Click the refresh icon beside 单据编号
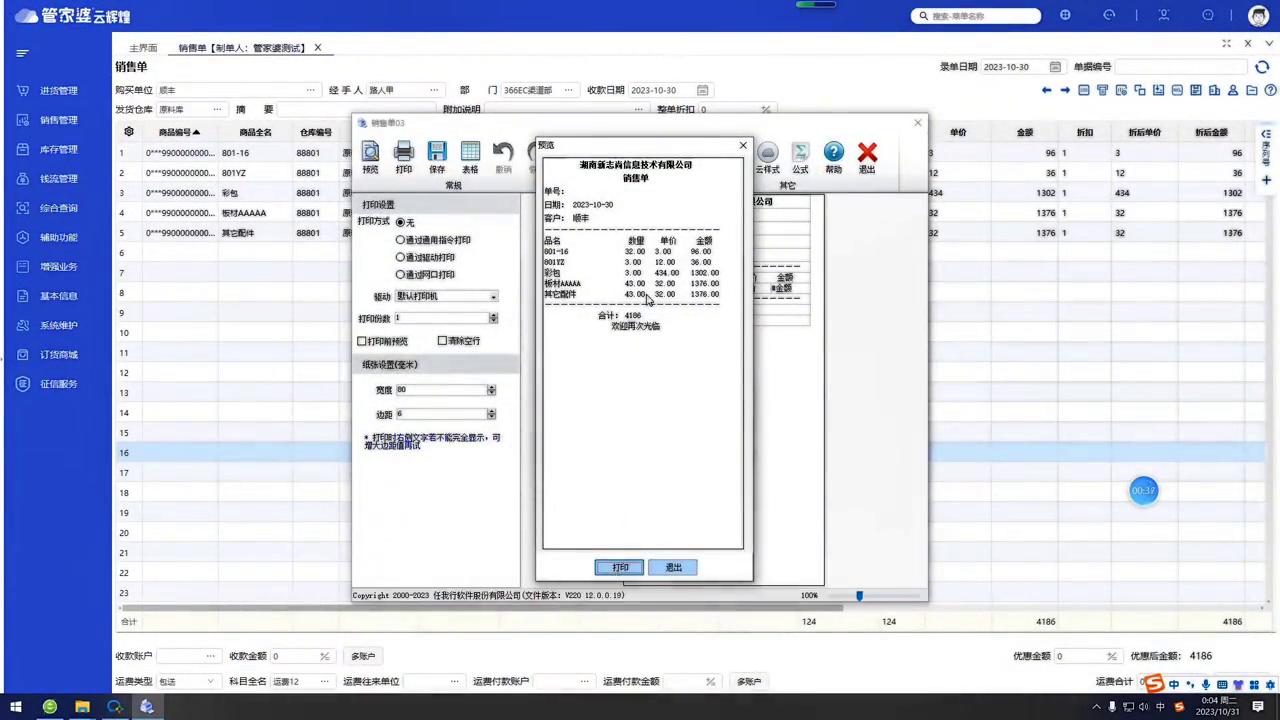The height and width of the screenshot is (720, 1280). coord(1262,67)
